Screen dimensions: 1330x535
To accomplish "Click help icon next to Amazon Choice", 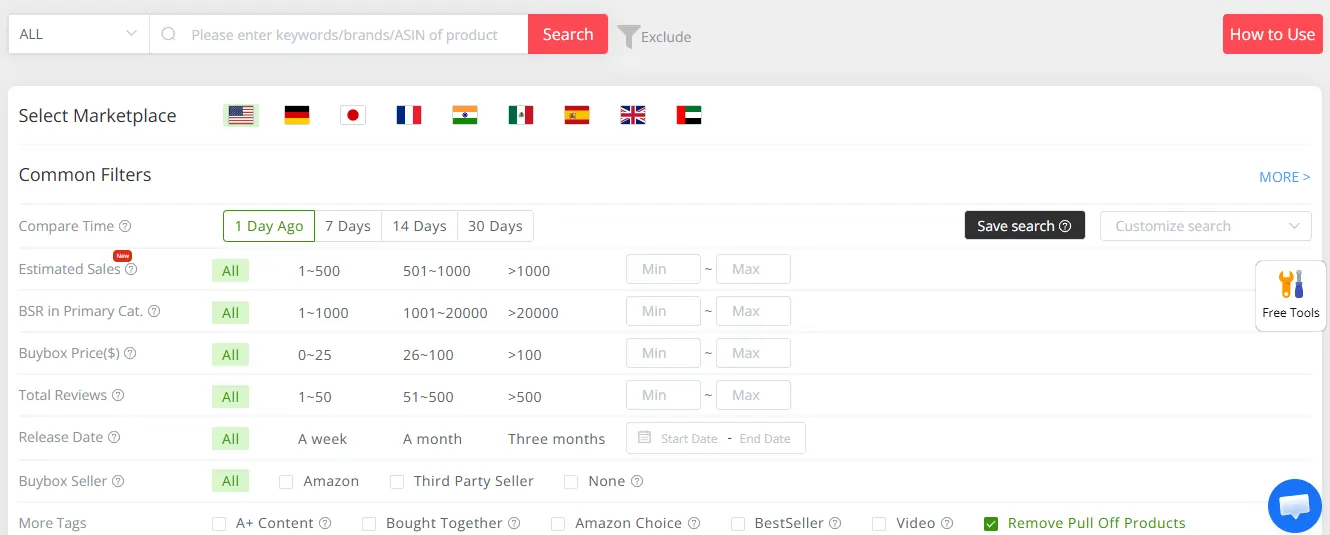I will (x=694, y=523).
